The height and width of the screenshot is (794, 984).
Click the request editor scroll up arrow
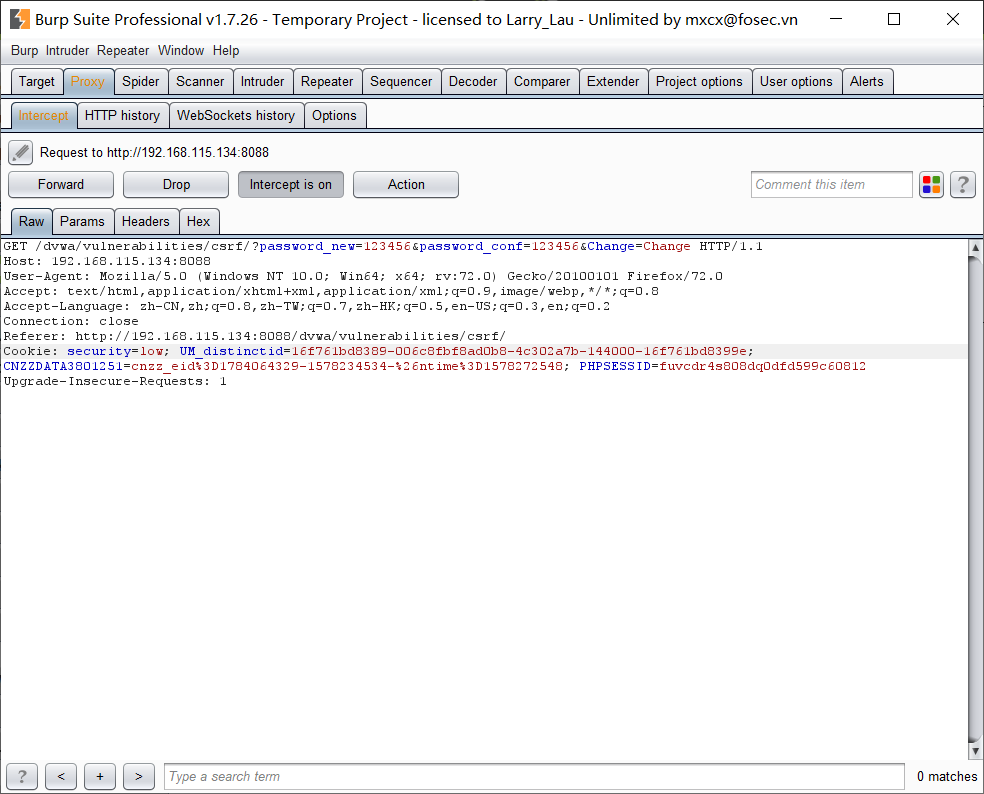975,247
